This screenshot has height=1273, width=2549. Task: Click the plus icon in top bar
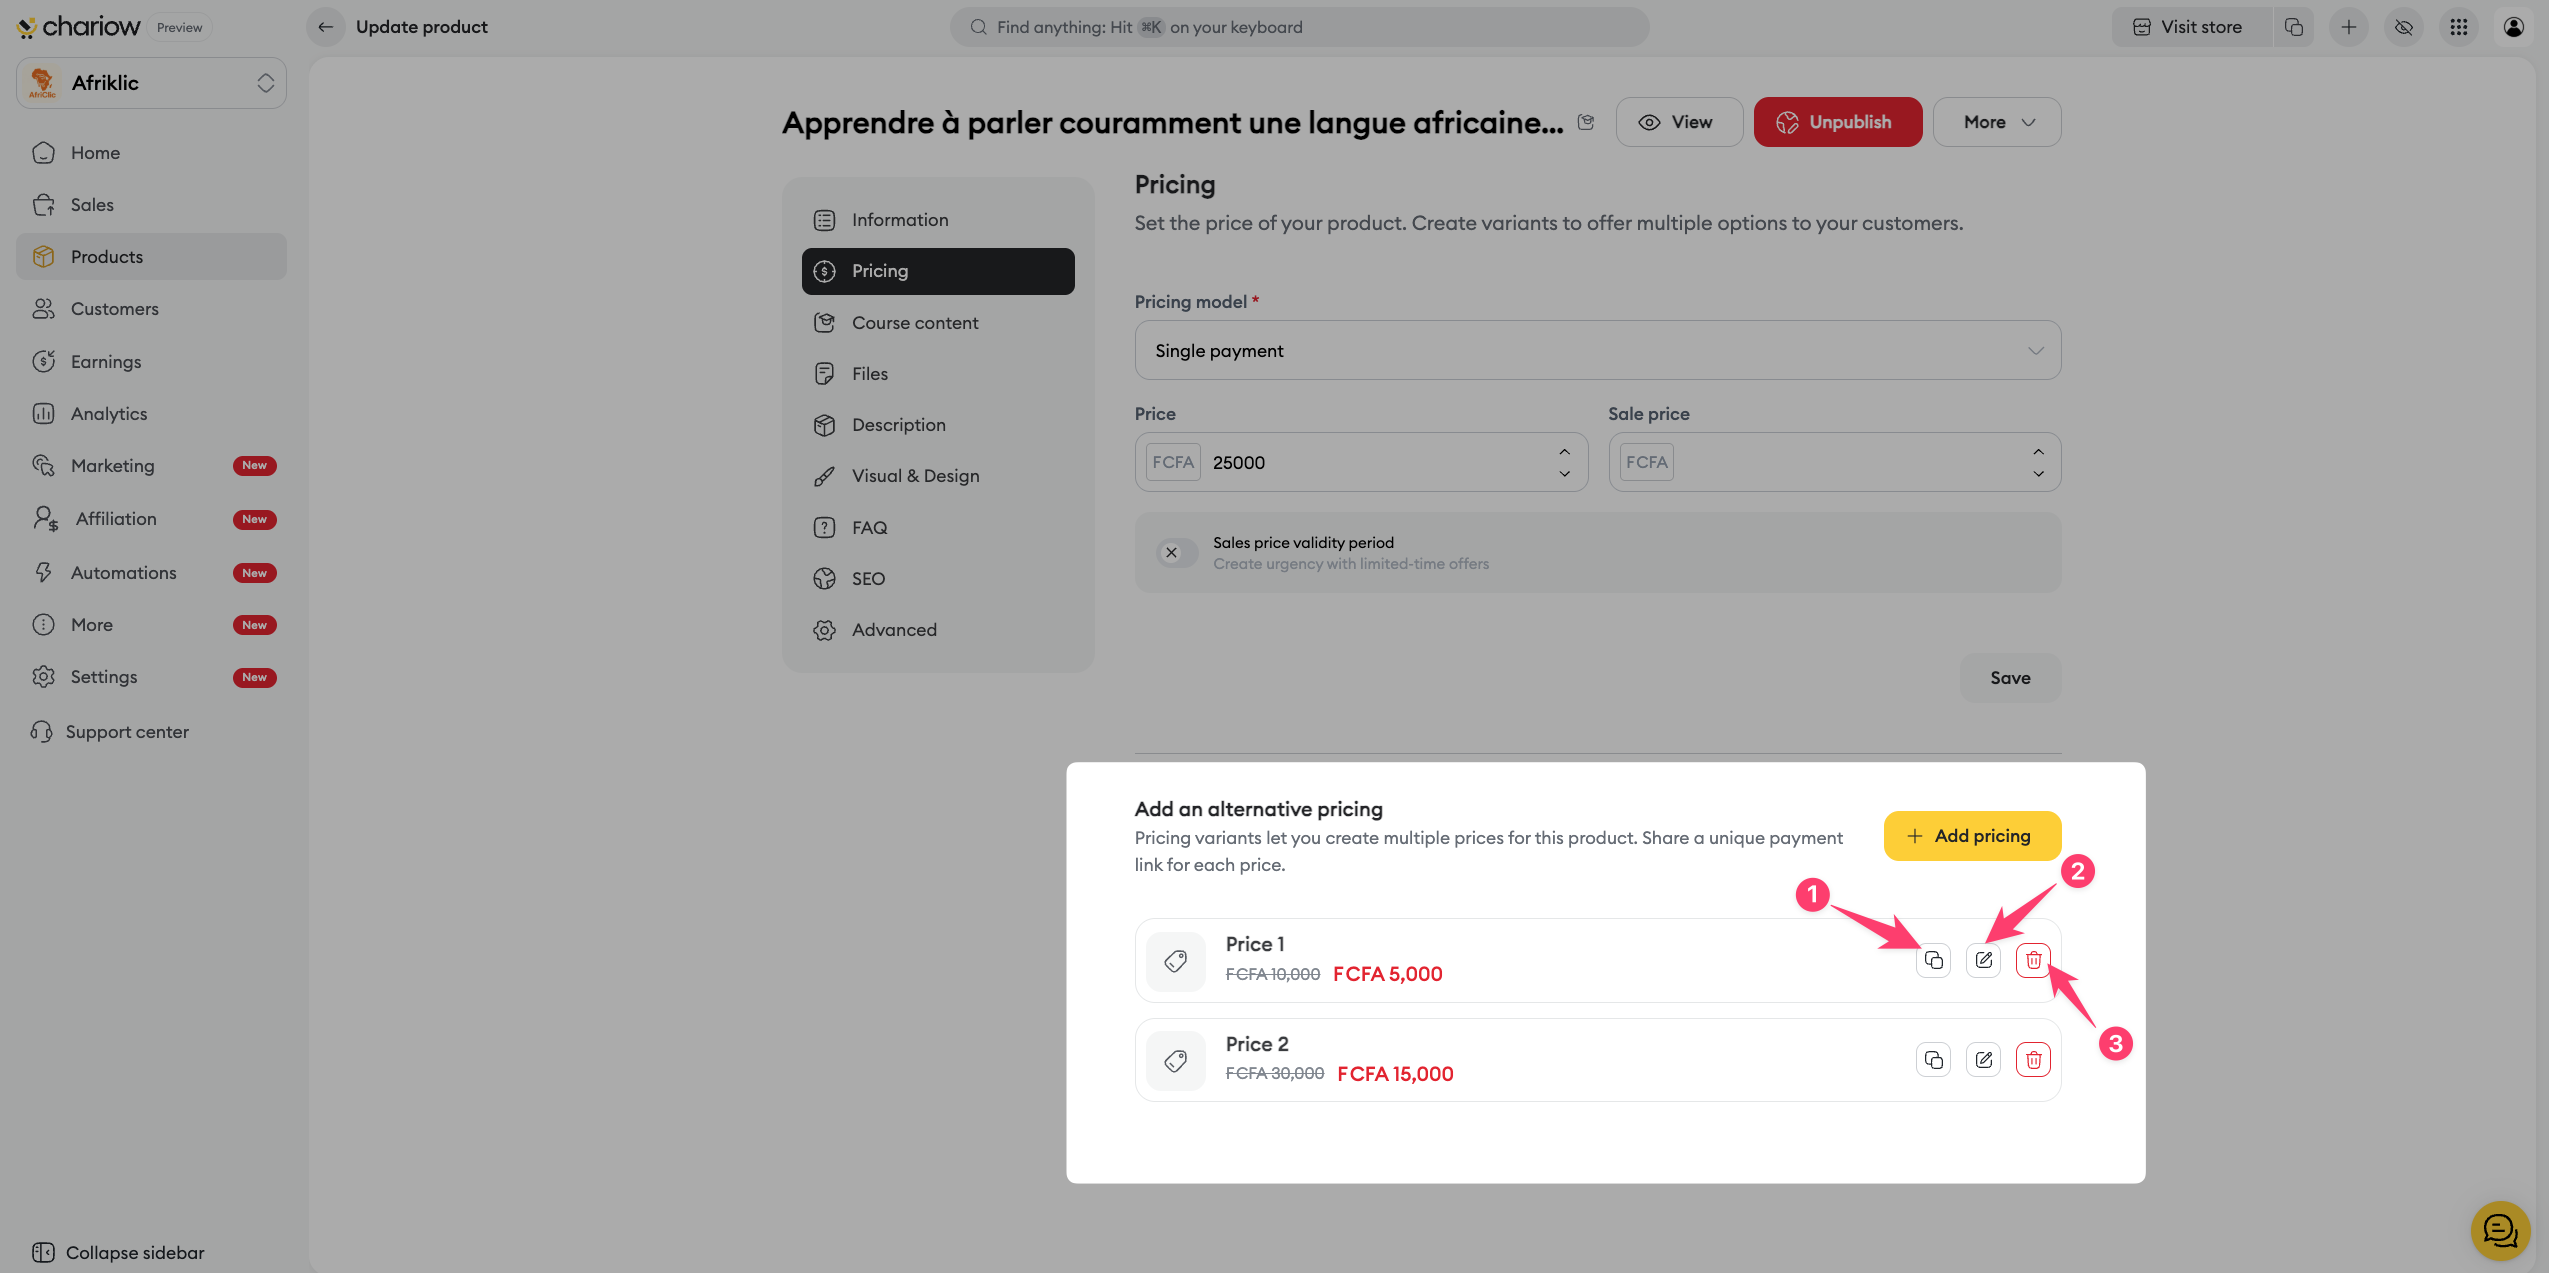(2349, 27)
